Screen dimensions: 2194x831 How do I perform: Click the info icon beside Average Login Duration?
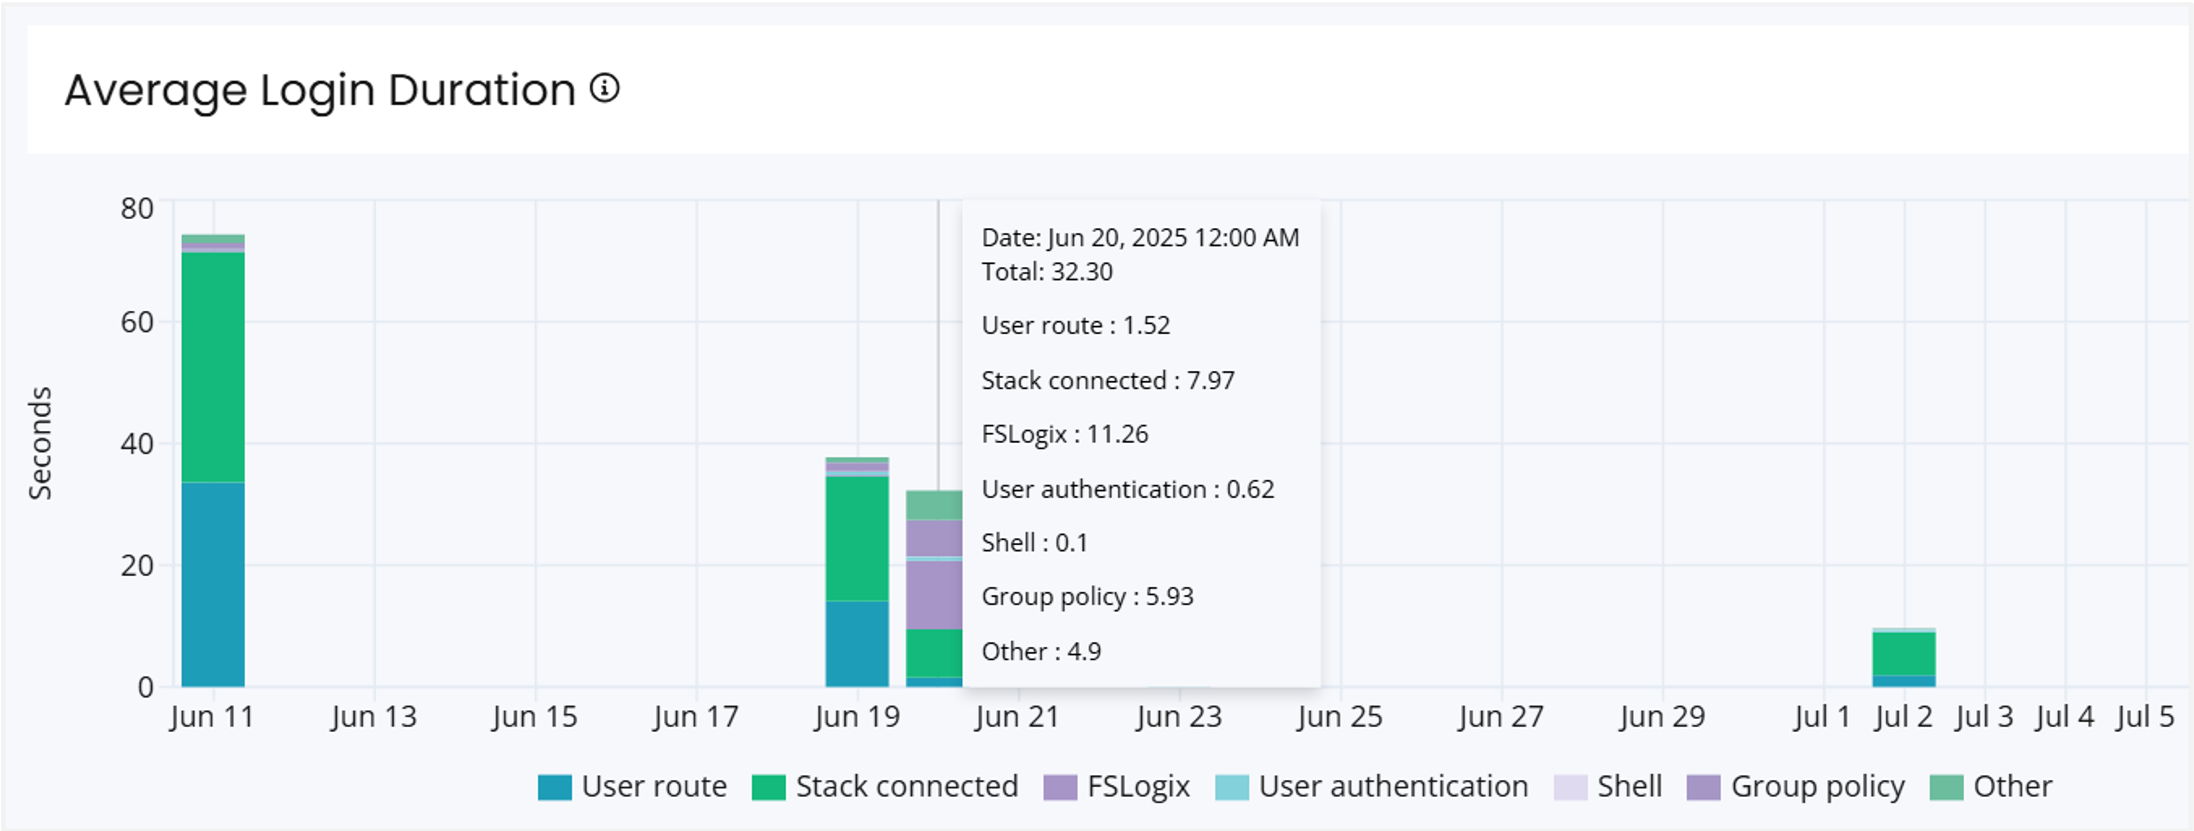point(604,89)
